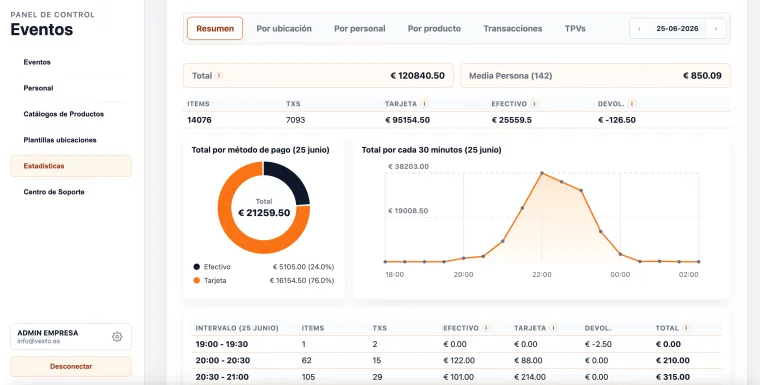The width and height of the screenshot is (760, 385).
Task: Open the date picker showing 25-06-2026
Action: [677, 29]
